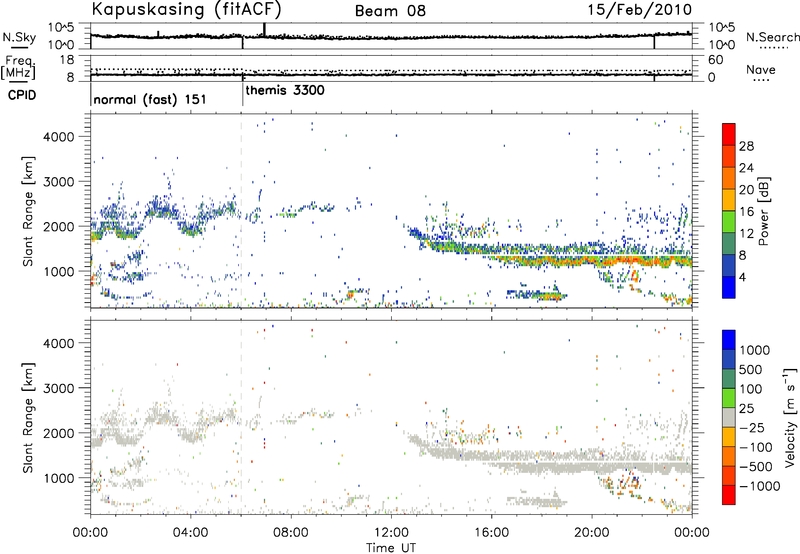Image resolution: width=800 pixels, height=554 pixels.
Task: Pick the green Velocity segment between 100 and 25
Action: tap(729, 398)
